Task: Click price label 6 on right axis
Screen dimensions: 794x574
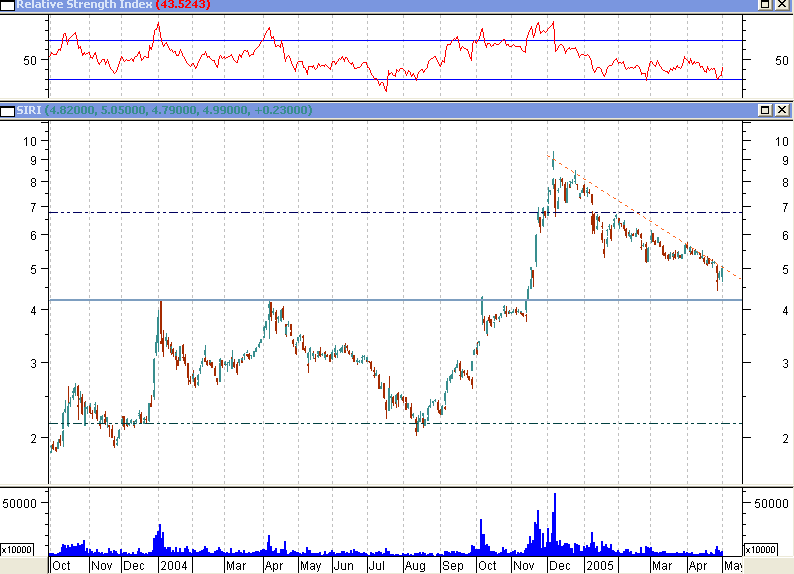Action: coord(785,235)
